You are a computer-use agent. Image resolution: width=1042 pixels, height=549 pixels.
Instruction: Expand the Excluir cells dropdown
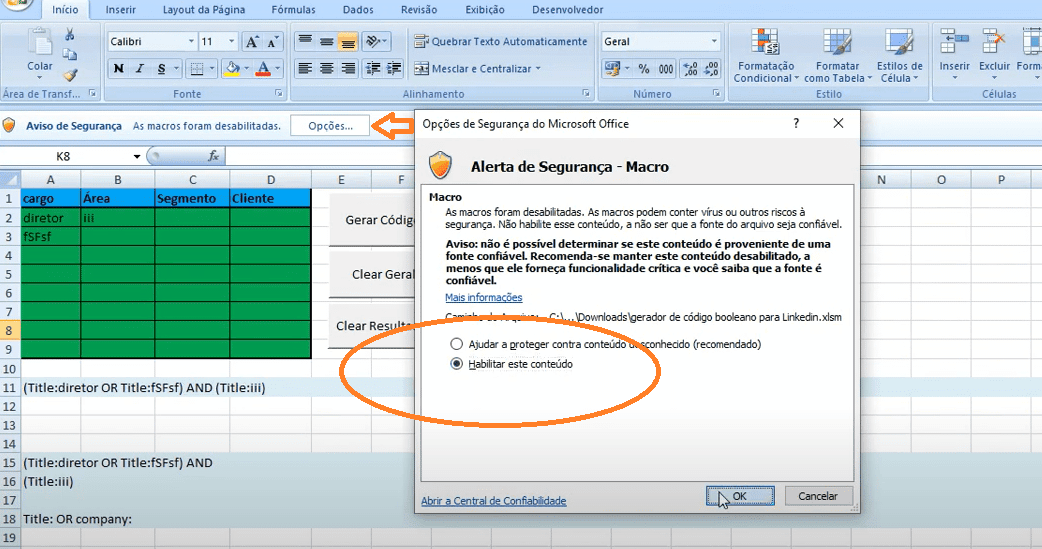tap(994, 78)
